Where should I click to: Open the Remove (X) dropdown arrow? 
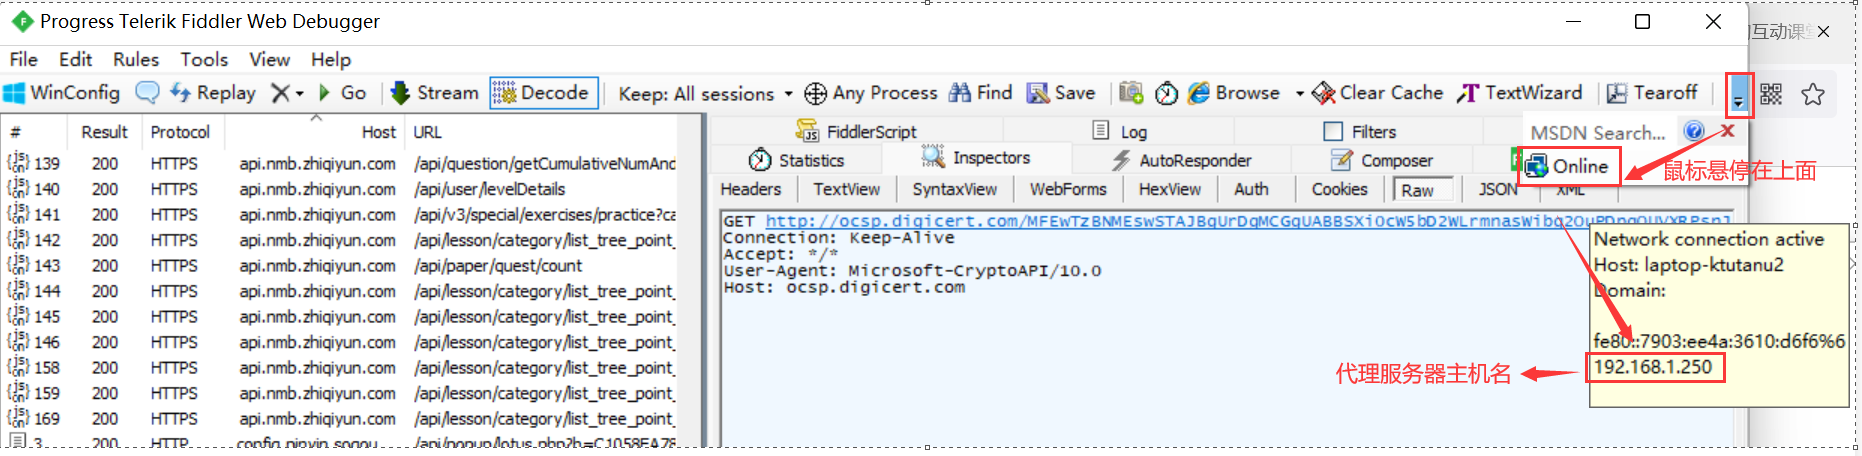click(299, 94)
